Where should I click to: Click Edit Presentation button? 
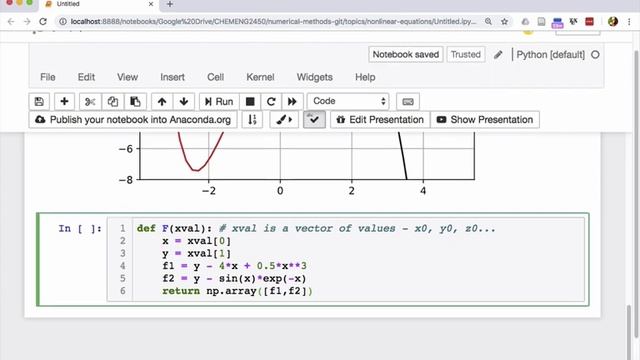[380, 120]
